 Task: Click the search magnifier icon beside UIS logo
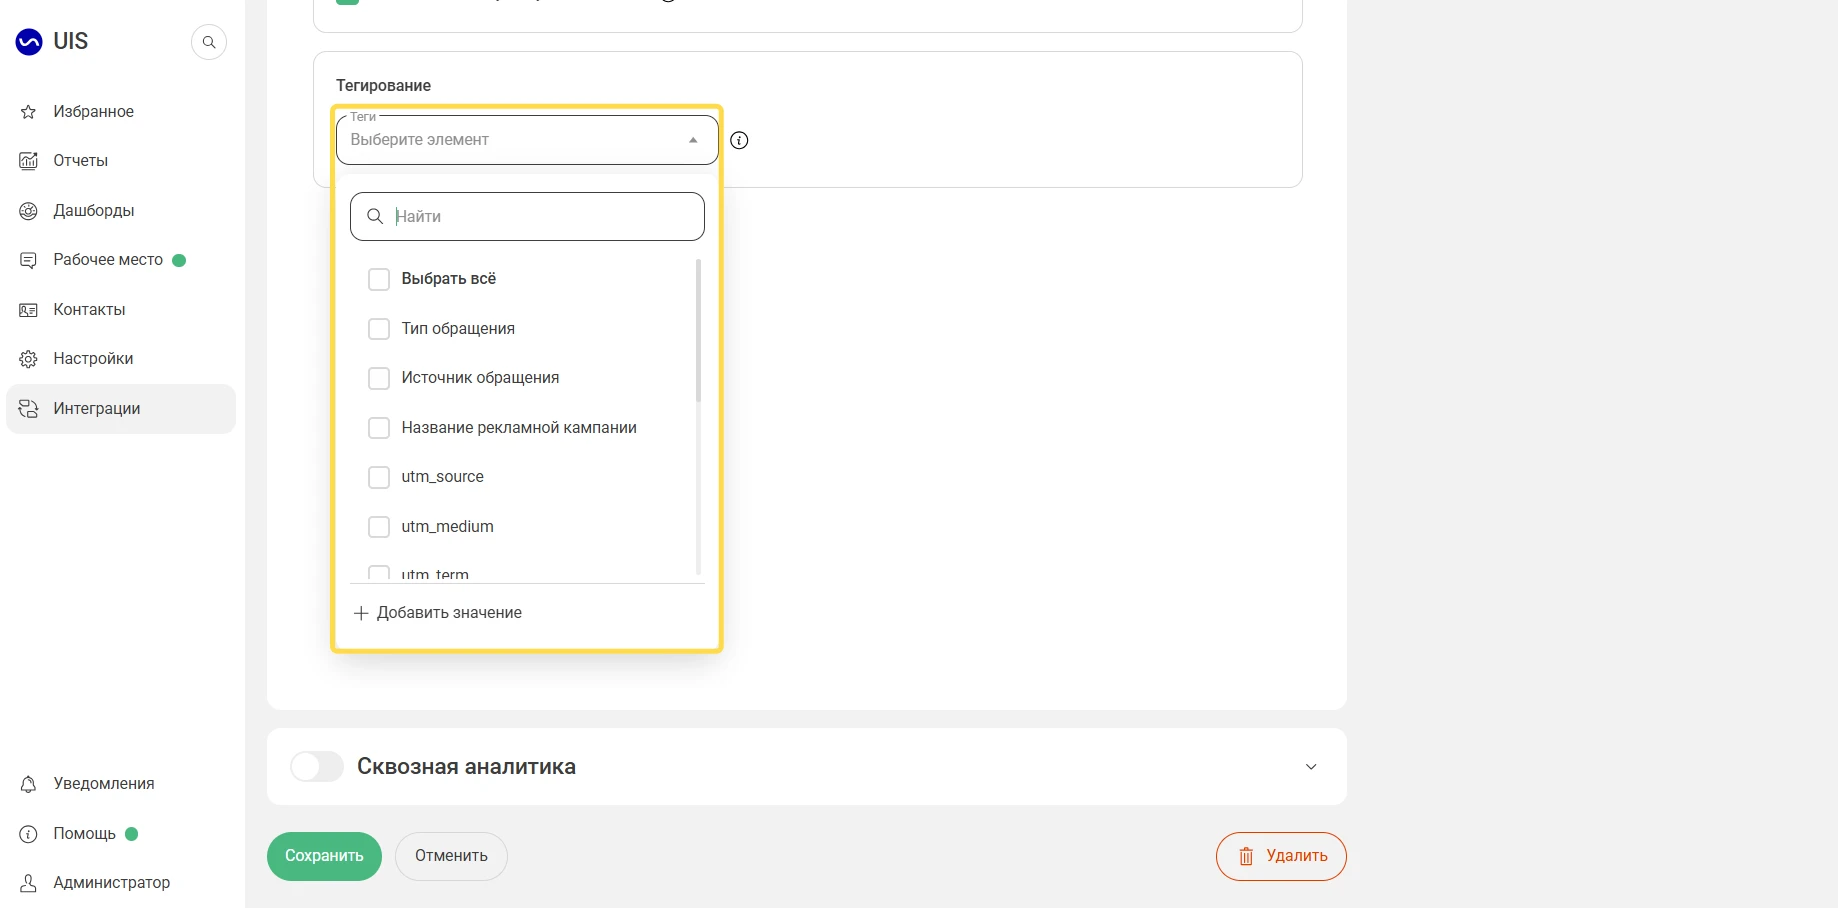(x=209, y=42)
